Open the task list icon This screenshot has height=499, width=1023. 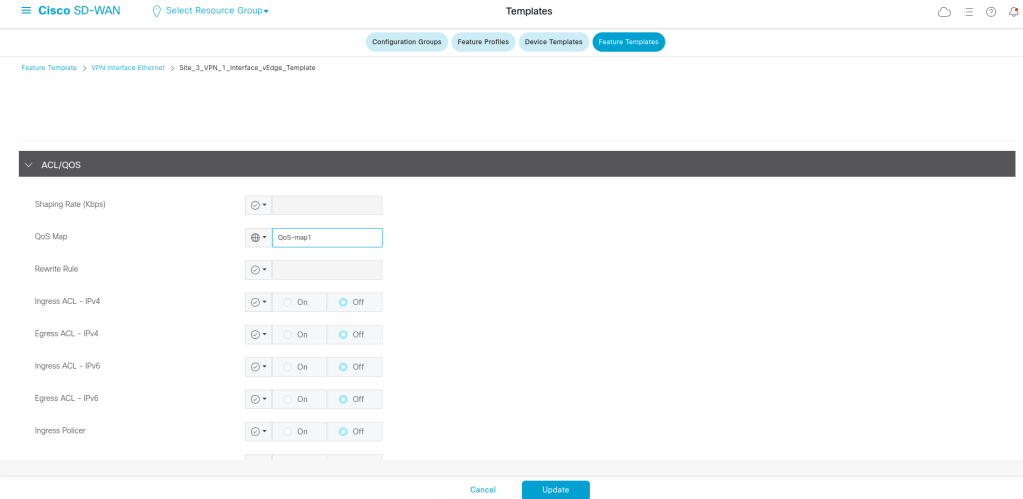[x=968, y=12]
